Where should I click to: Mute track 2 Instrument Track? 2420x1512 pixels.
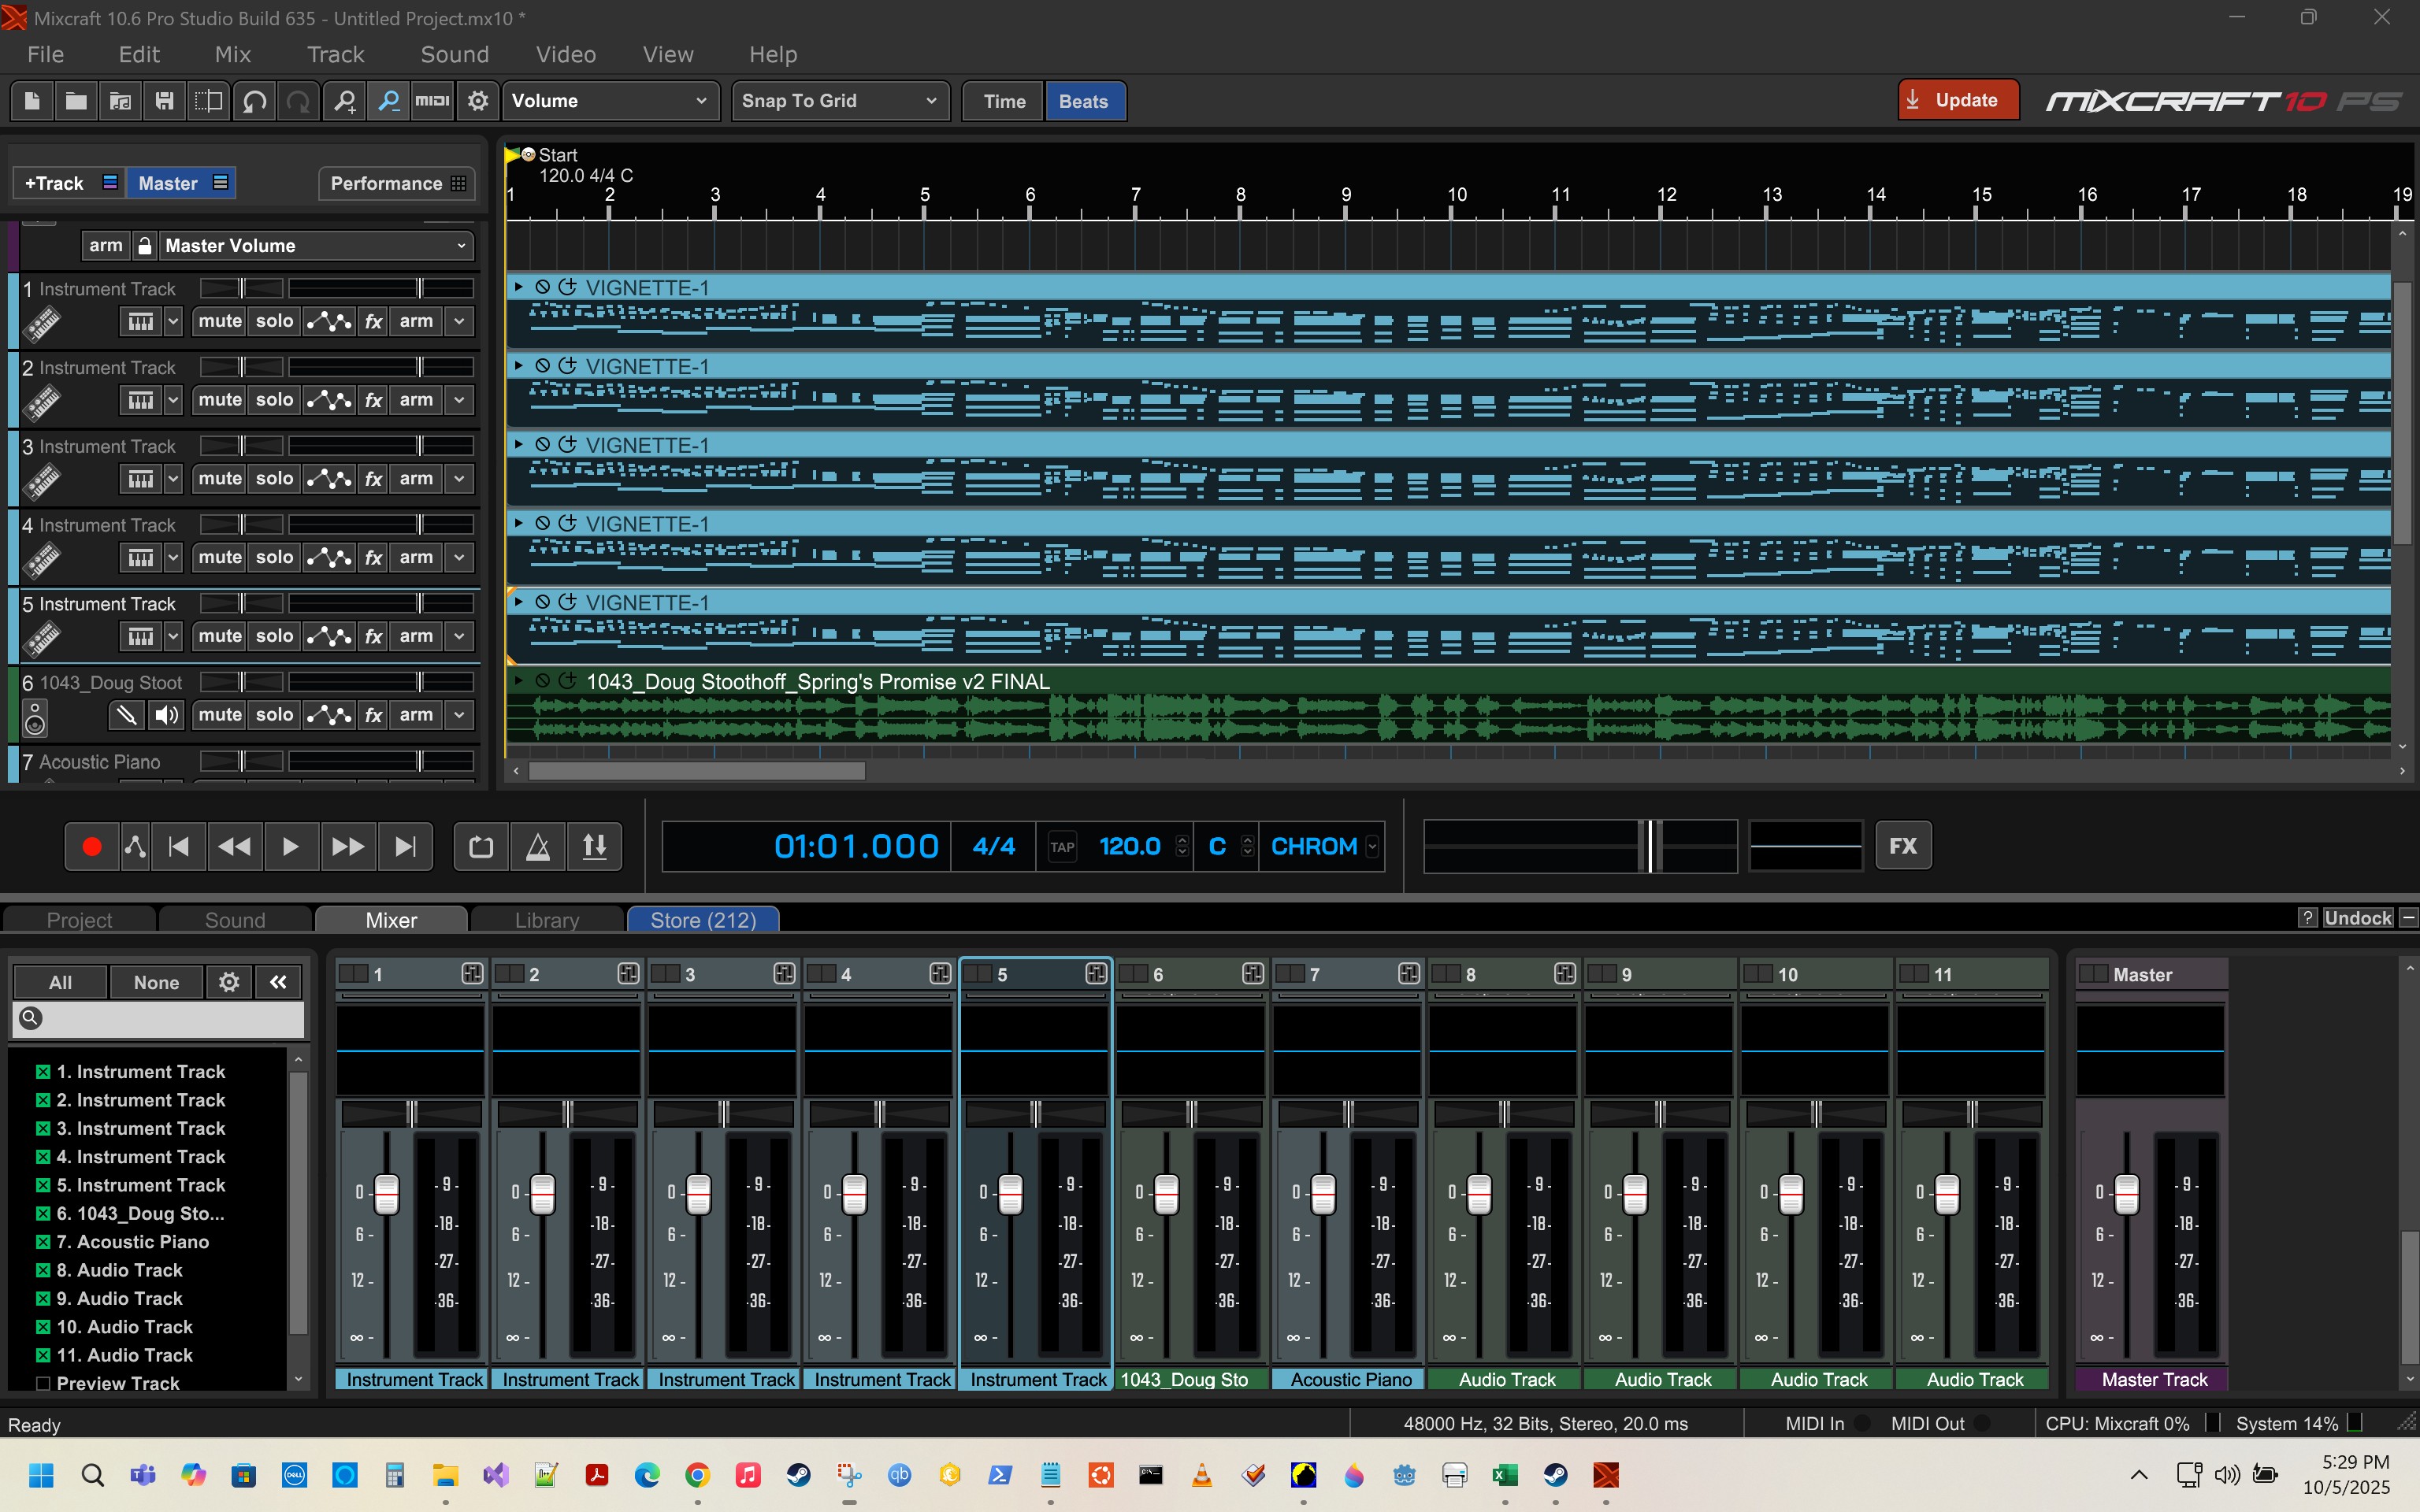(x=220, y=400)
